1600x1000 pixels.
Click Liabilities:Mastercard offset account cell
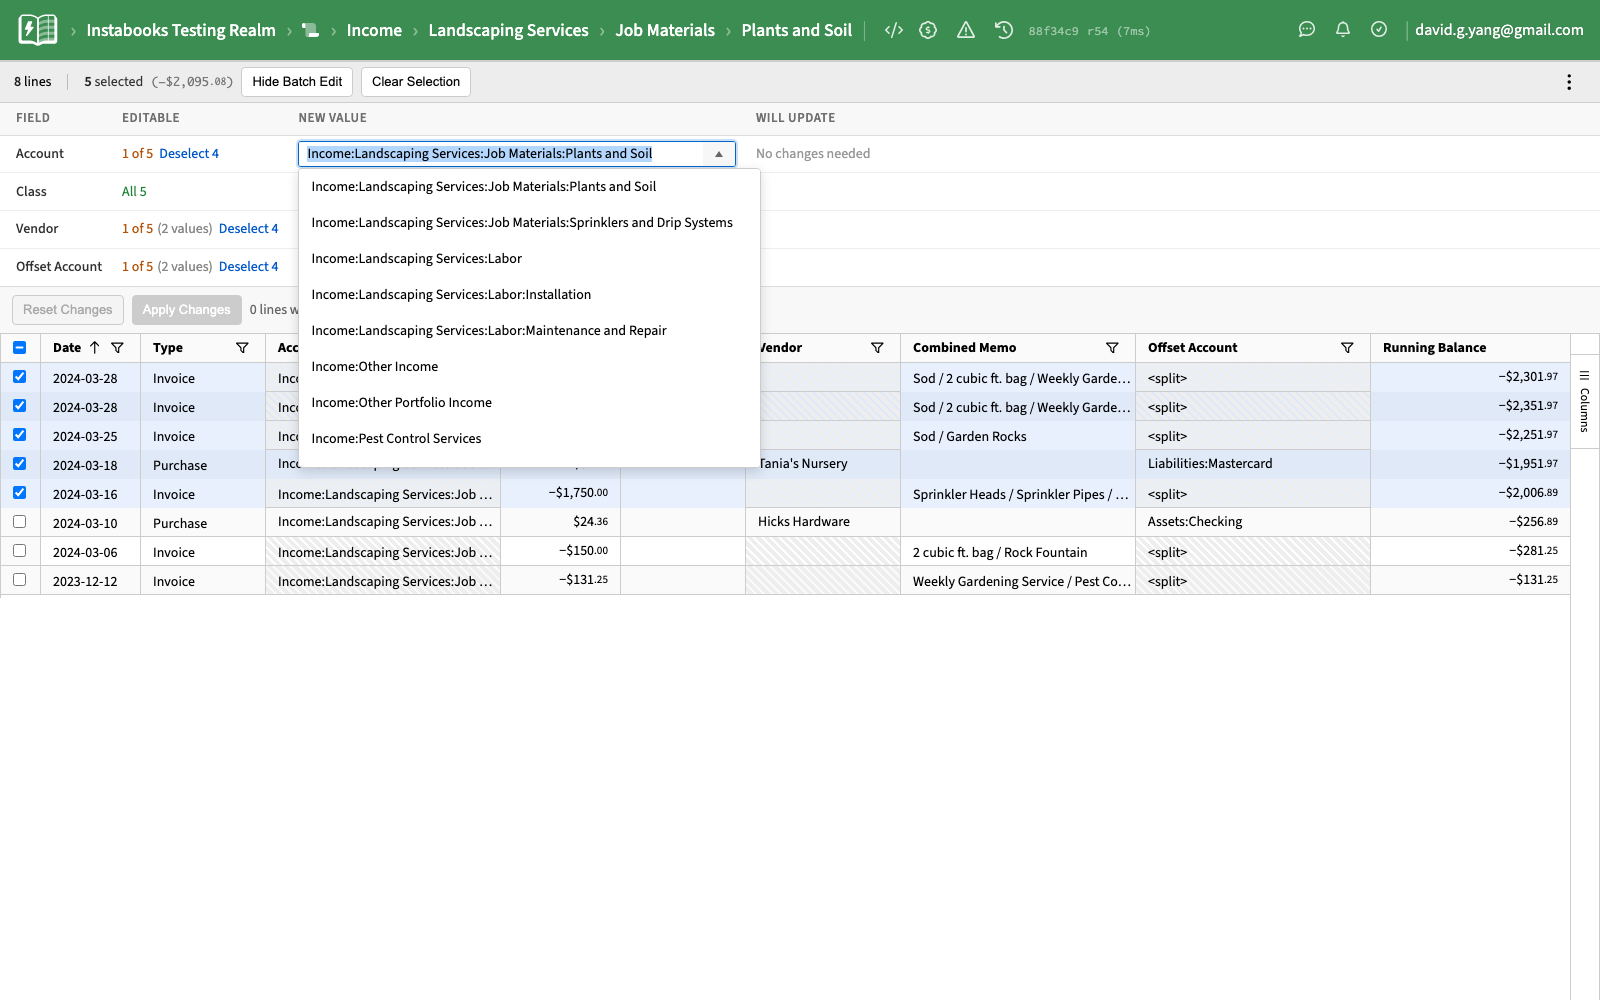(1253, 464)
